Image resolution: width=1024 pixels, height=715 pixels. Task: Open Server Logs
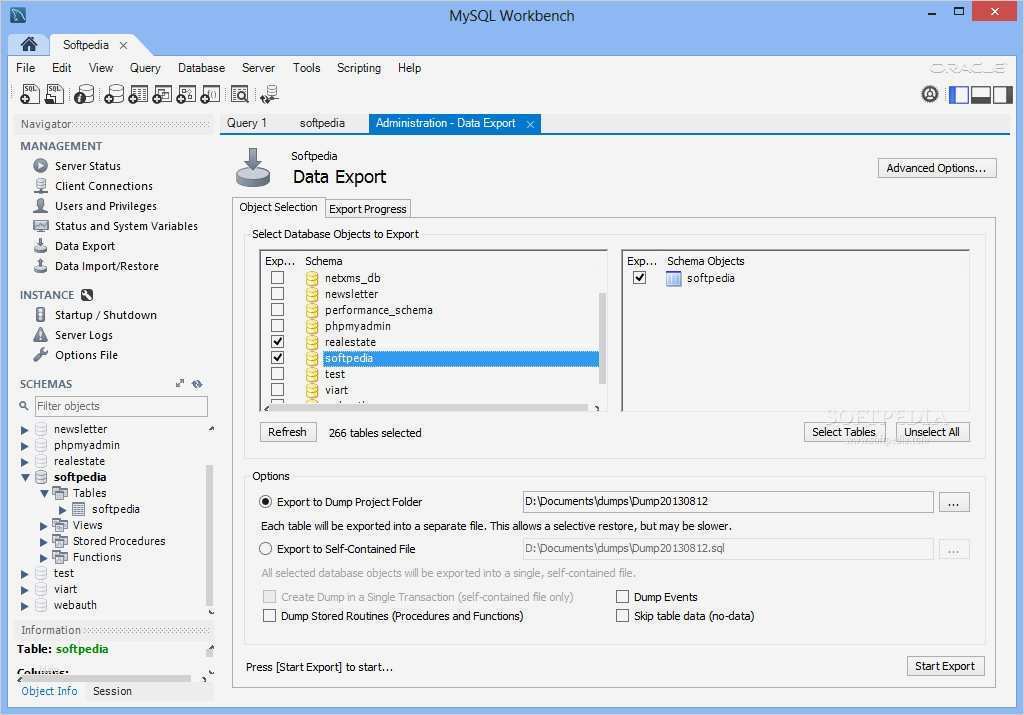[x=84, y=335]
